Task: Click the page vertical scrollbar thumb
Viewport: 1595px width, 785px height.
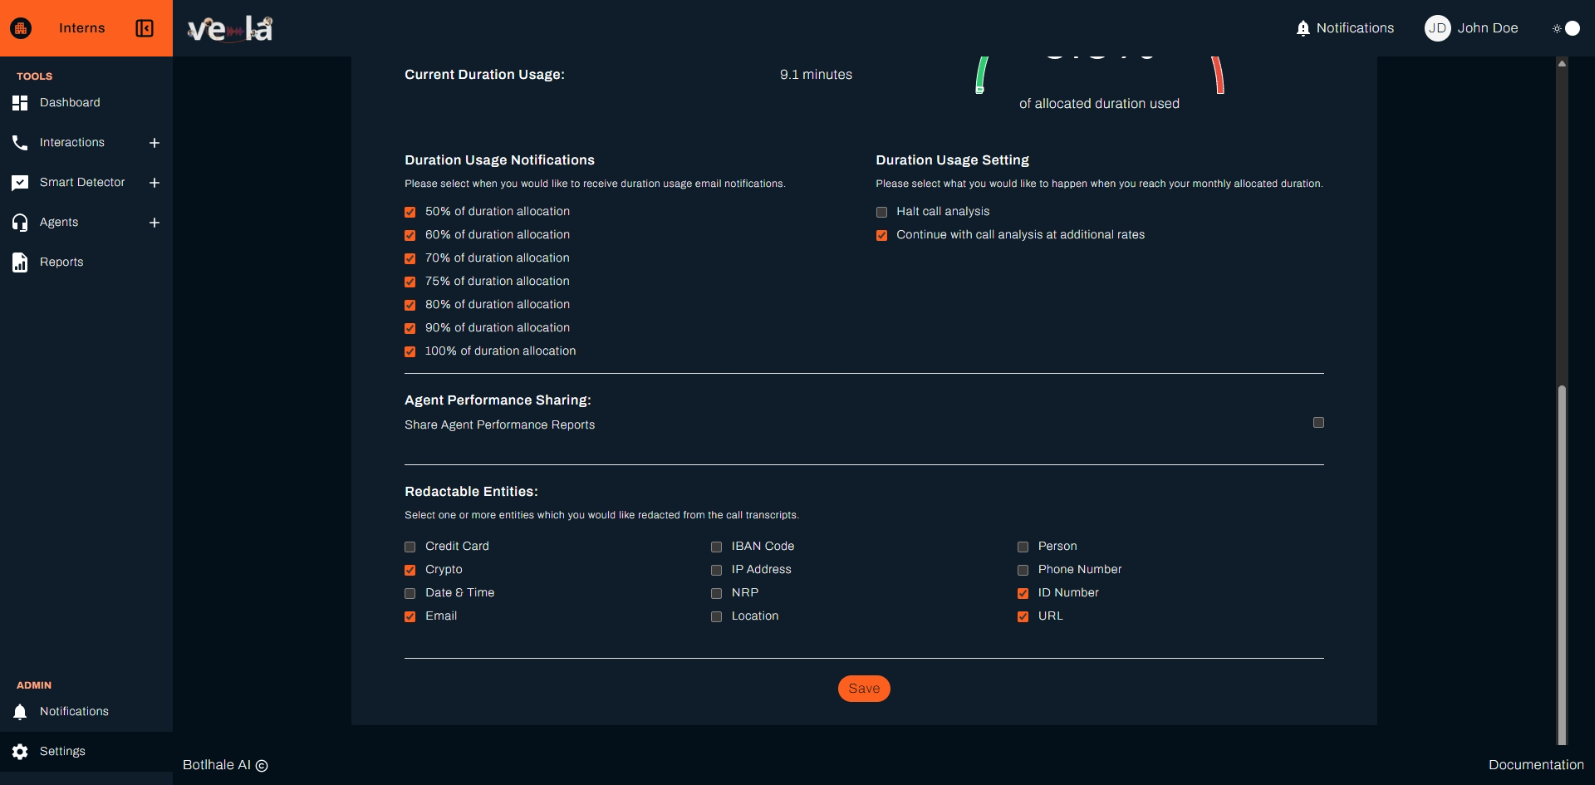Action: pyautogui.click(x=1562, y=565)
